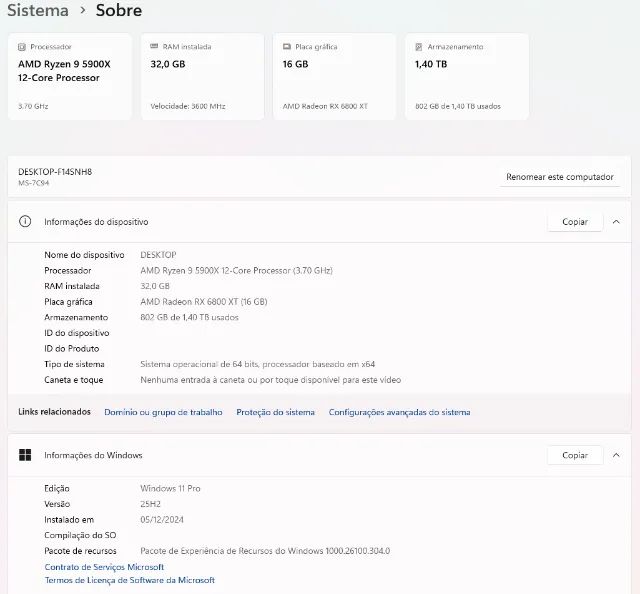Click the Versão value 25H2
This screenshot has width=640, height=594.
[x=150, y=504]
